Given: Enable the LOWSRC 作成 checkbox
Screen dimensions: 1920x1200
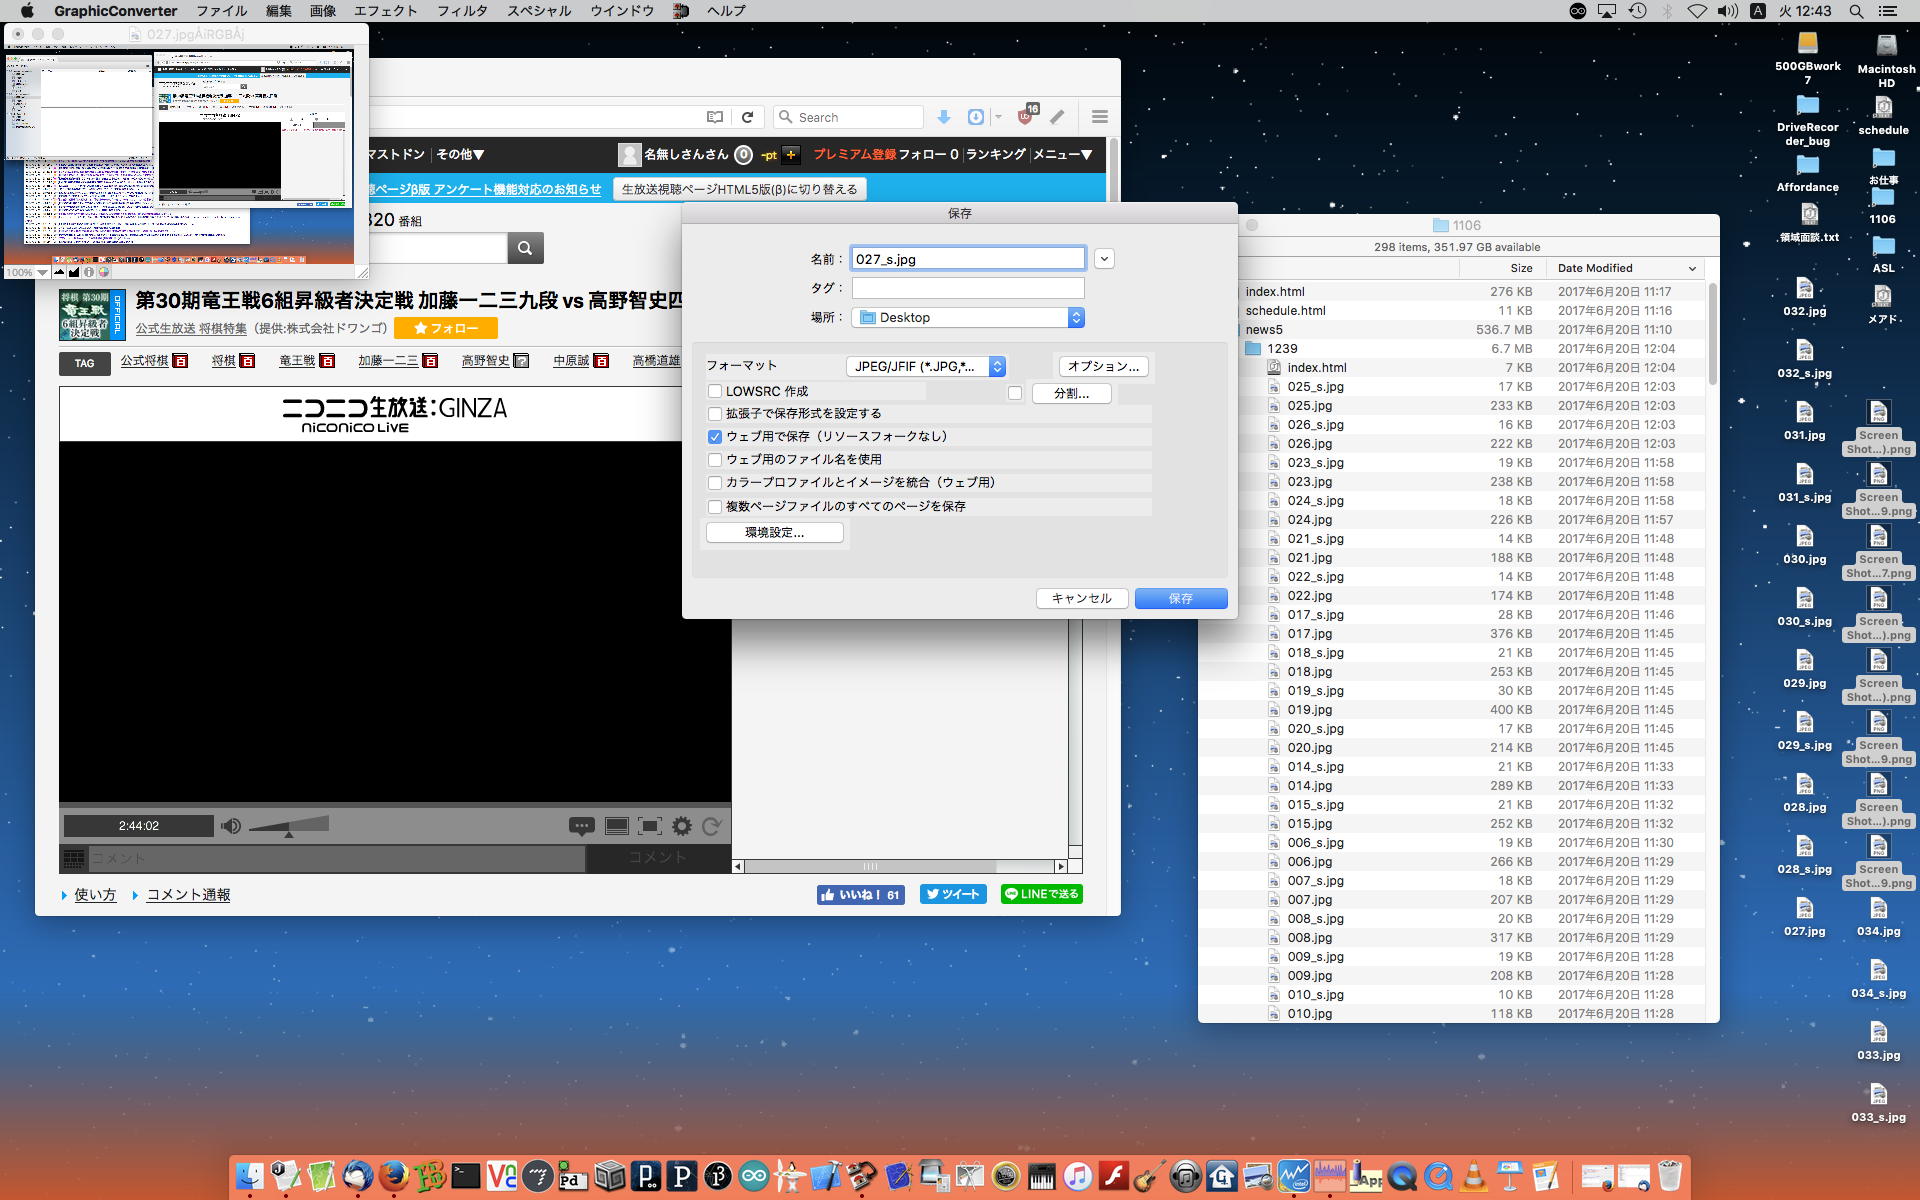Looking at the screenshot, I should [x=715, y=392].
